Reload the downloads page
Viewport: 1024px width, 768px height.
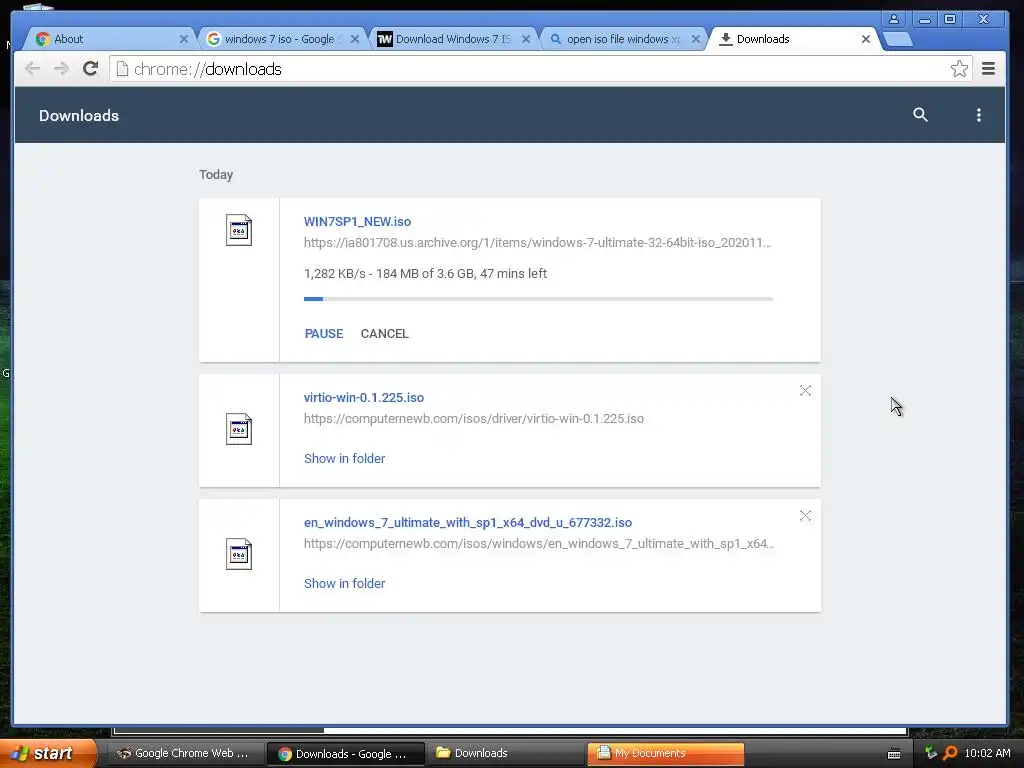click(91, 69)
